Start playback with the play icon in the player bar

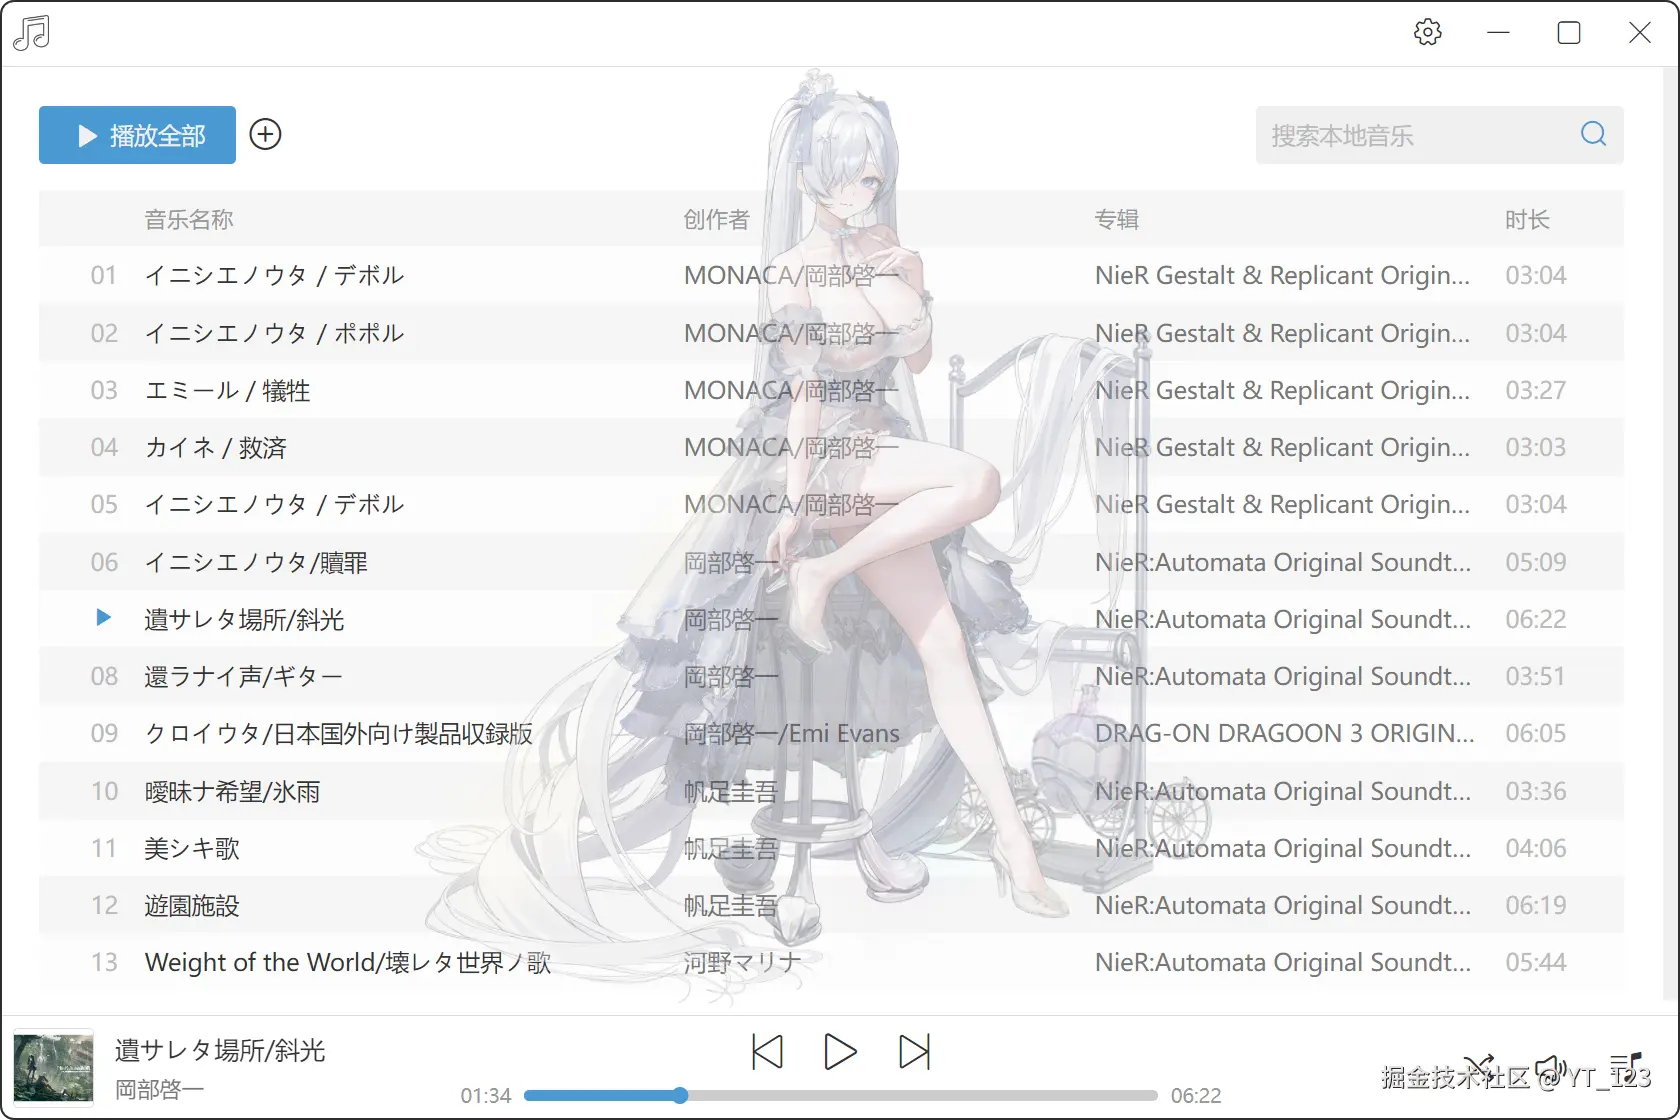coord(840,1052)
